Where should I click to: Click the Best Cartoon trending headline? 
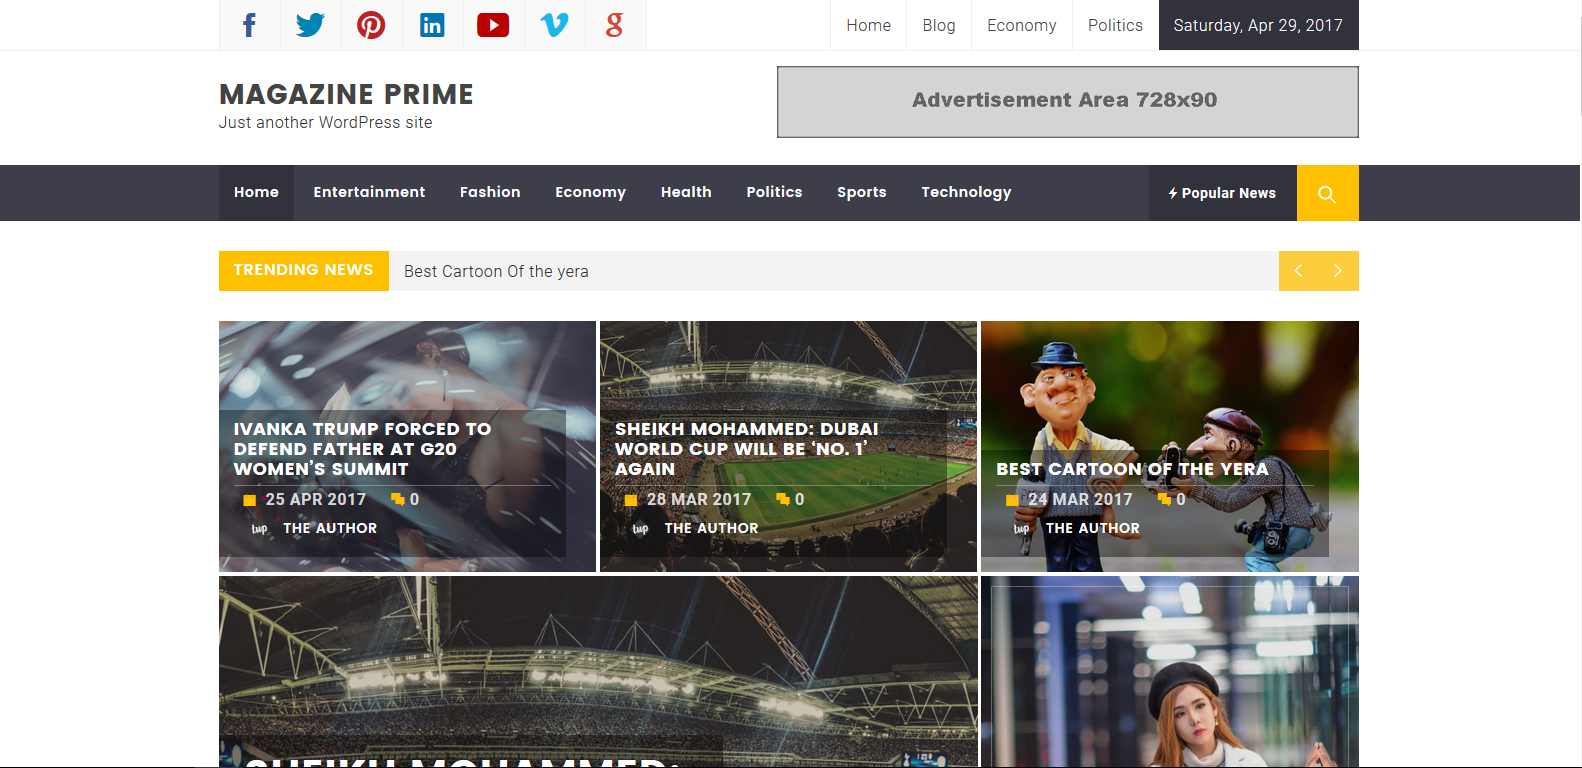496,271
